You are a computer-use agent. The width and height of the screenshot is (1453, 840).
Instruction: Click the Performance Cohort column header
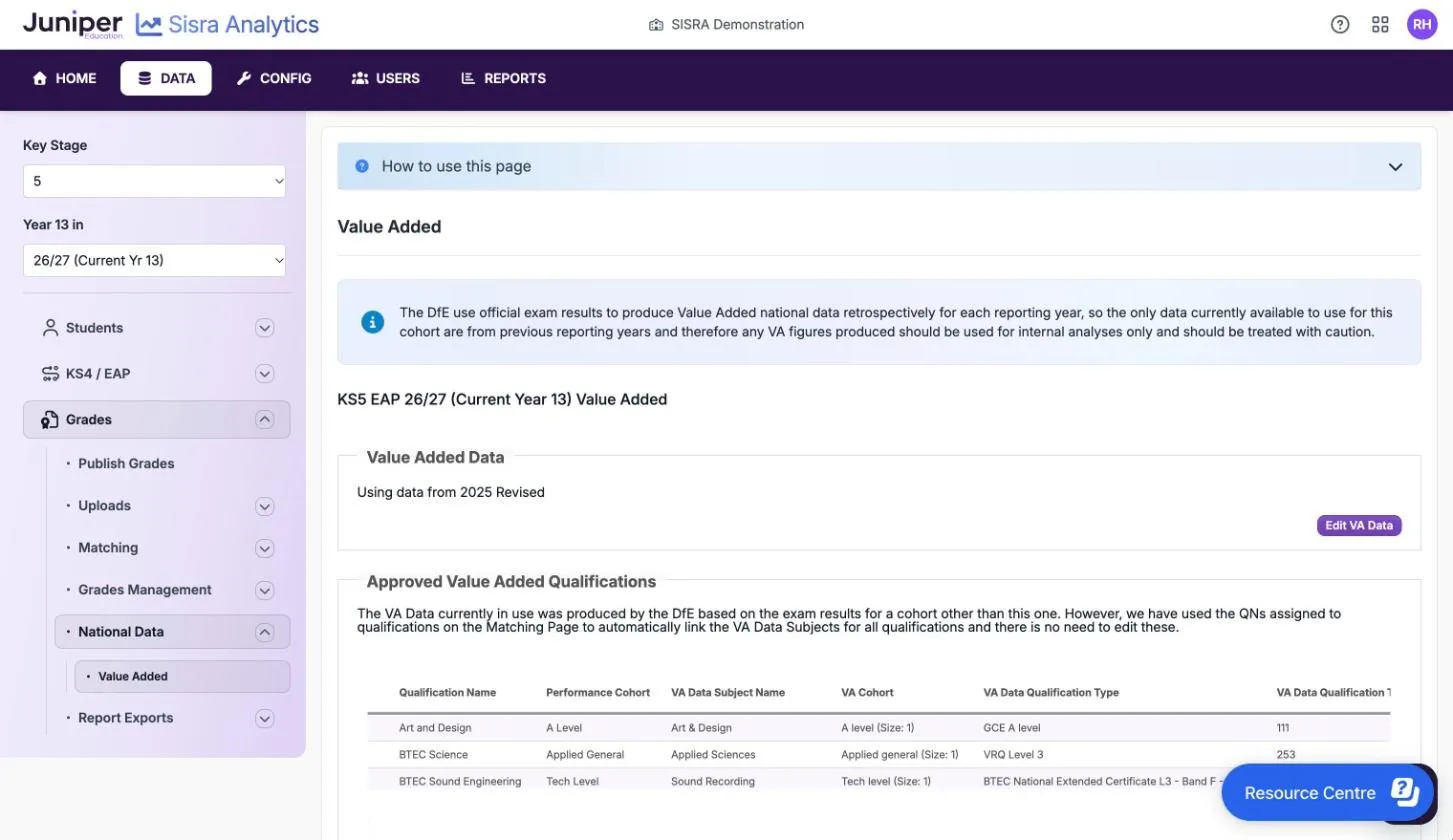598,692
